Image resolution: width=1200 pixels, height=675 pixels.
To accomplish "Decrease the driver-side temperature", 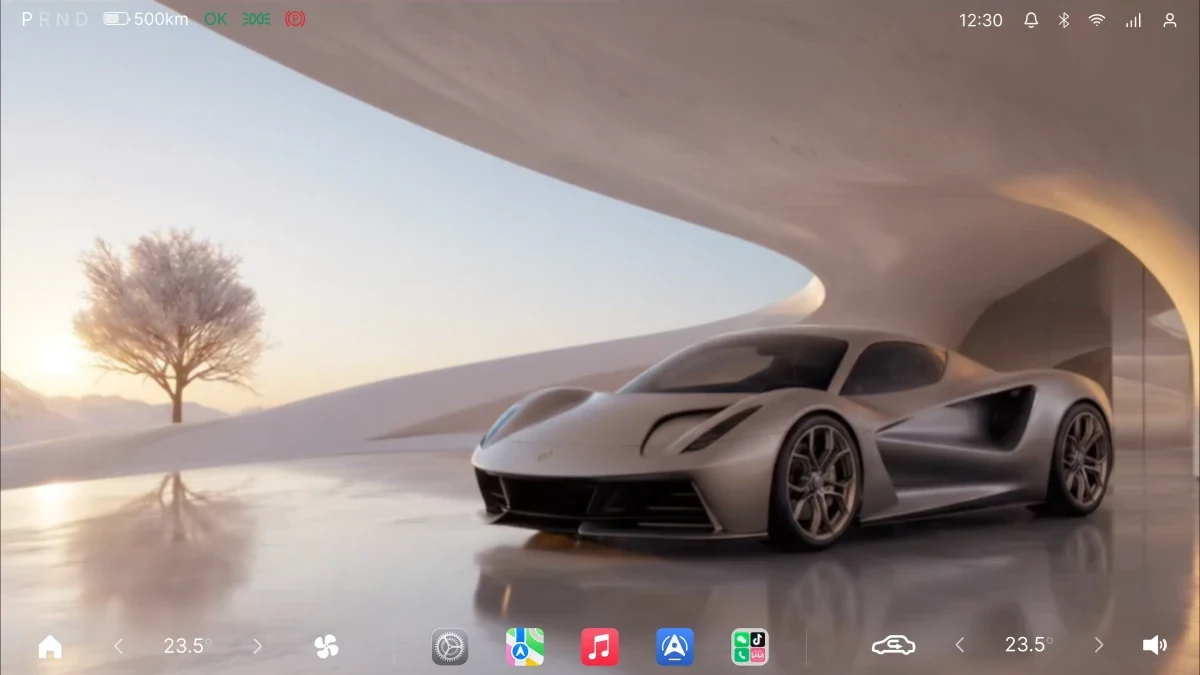I will 118,646.
